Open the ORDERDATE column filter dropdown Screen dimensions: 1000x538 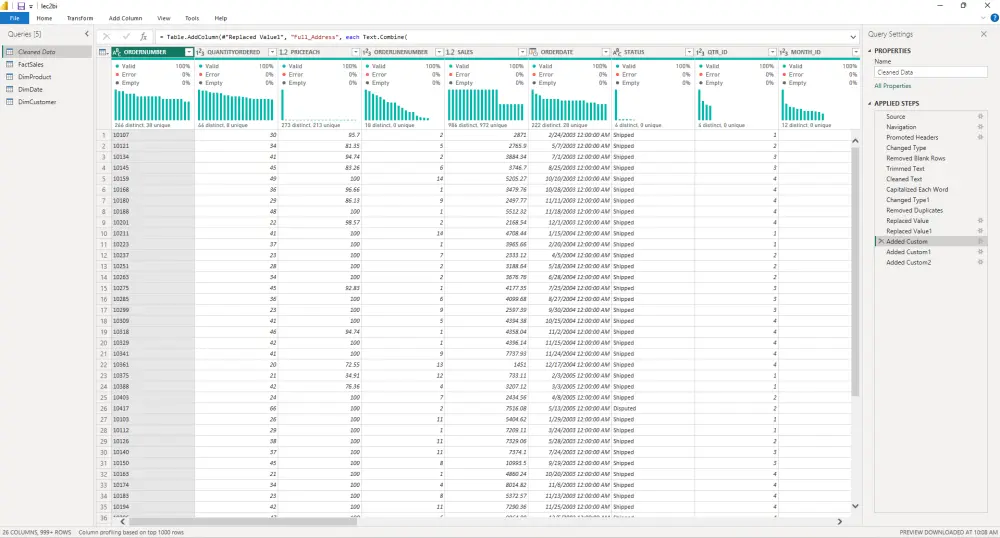point(606,52)
